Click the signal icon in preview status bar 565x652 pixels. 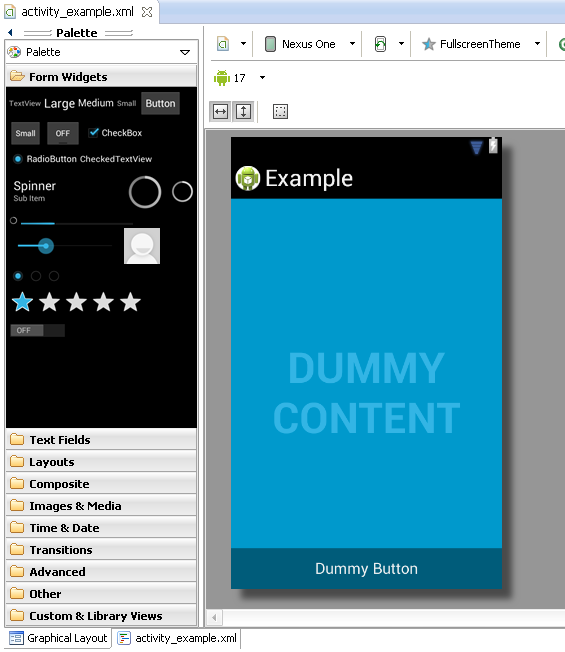coord(476,147)
